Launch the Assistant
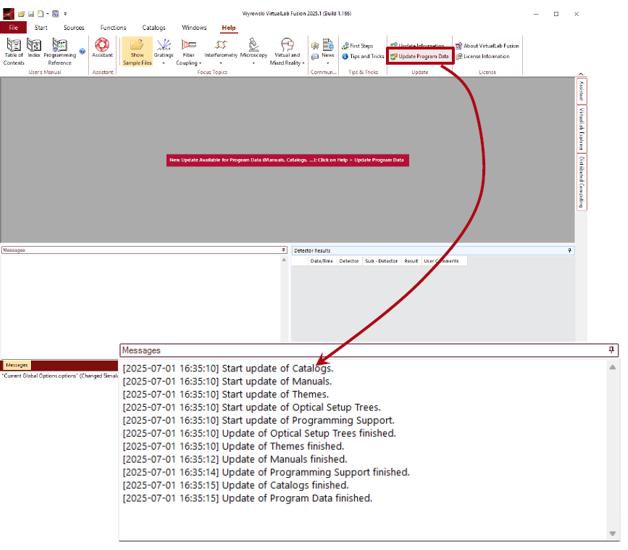 (x=102, y=50)
